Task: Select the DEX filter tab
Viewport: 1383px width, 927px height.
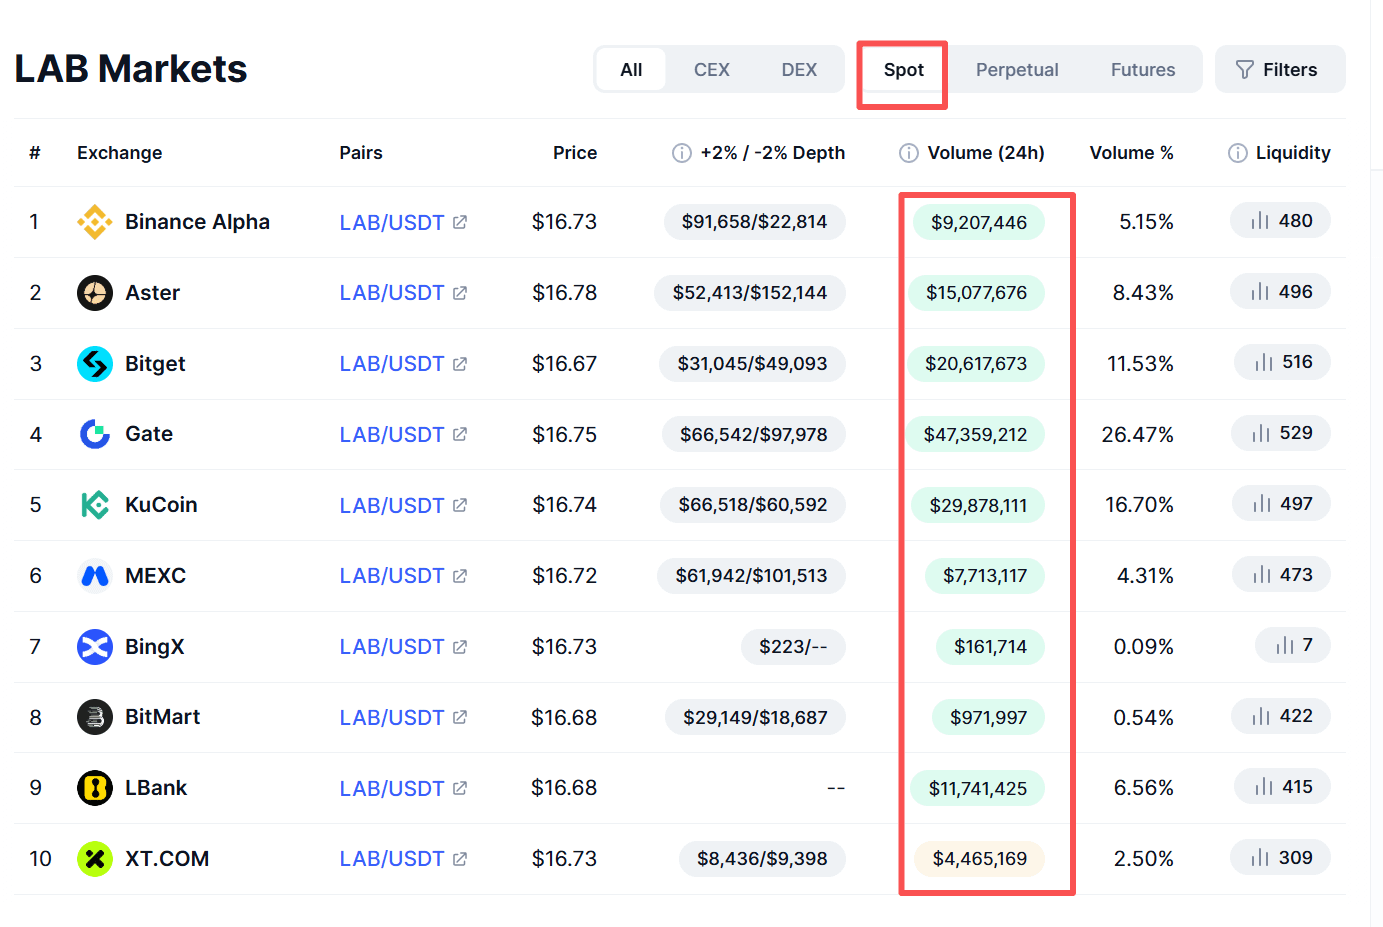Action: coord(799,70)
